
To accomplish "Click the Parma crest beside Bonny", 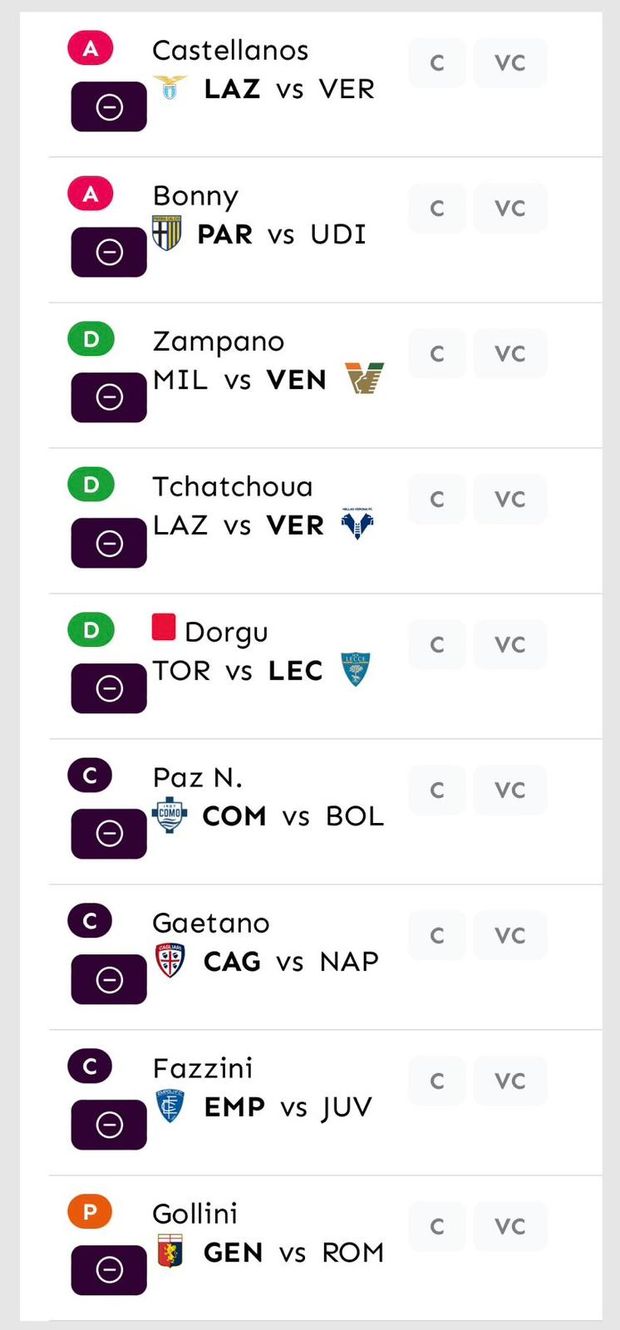I will coord(166,233).
